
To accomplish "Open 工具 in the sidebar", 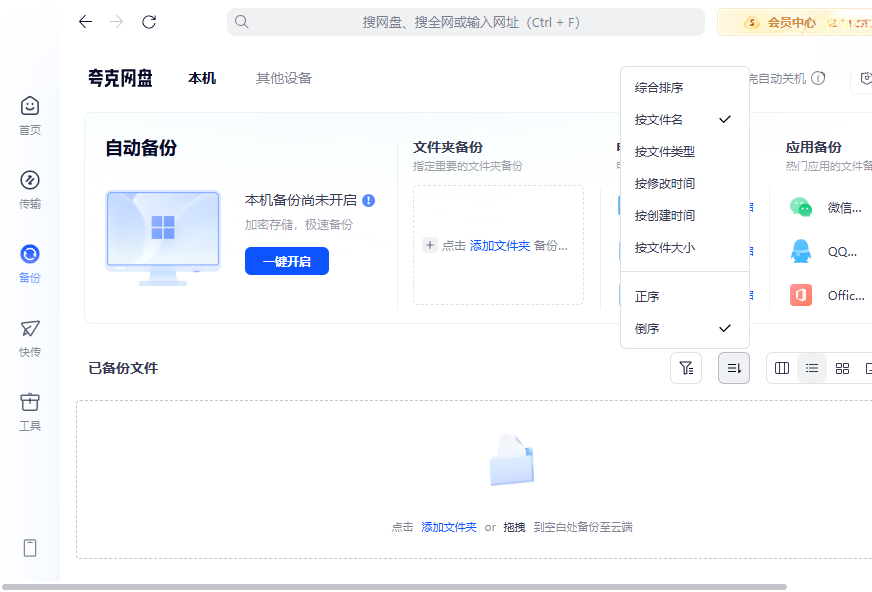I will coord(30,412).
